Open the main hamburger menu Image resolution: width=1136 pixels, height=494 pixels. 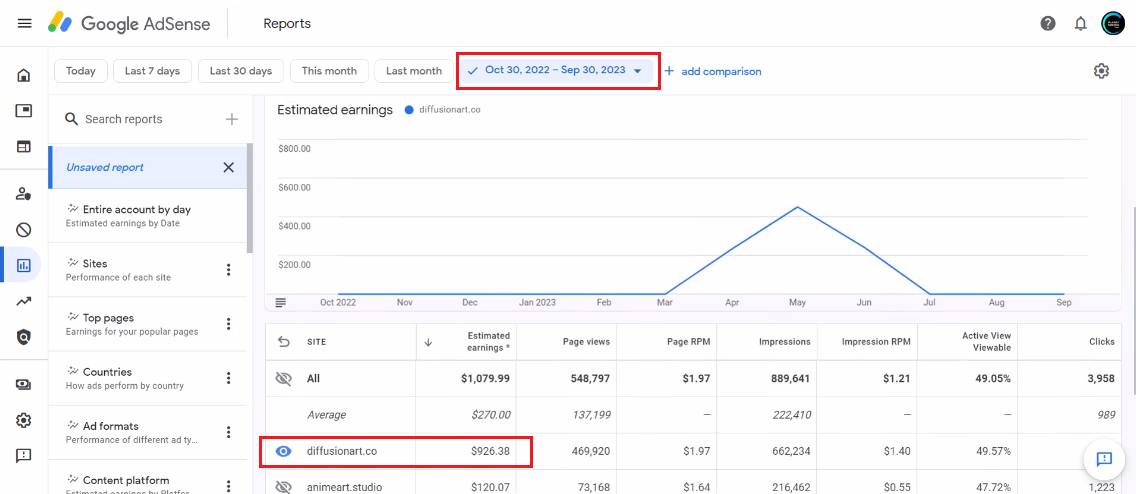pos(24,24)
